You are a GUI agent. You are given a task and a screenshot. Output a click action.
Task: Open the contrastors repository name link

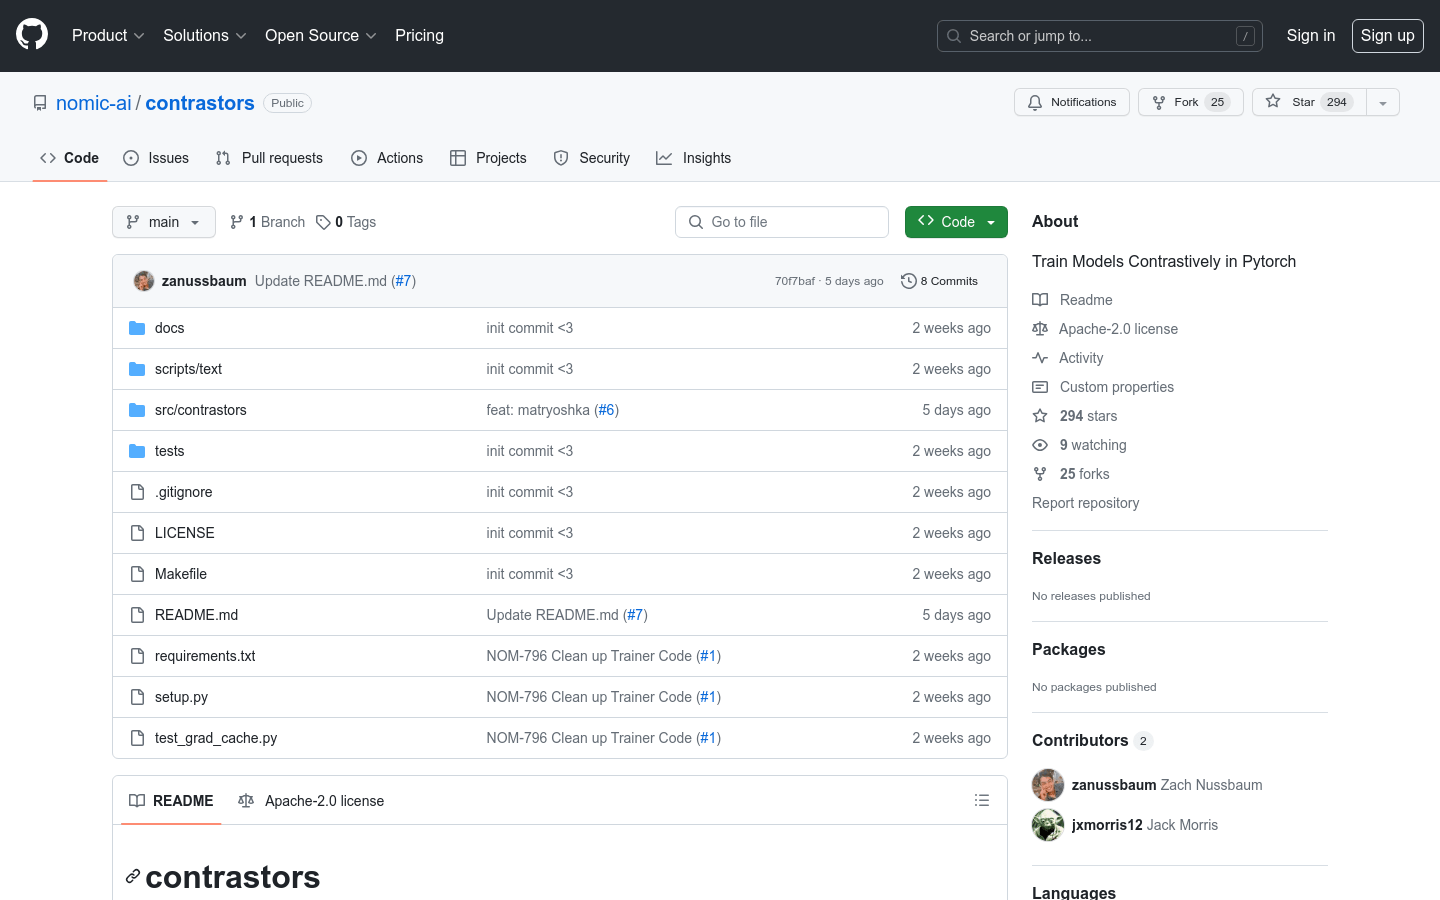coord(200,103)
